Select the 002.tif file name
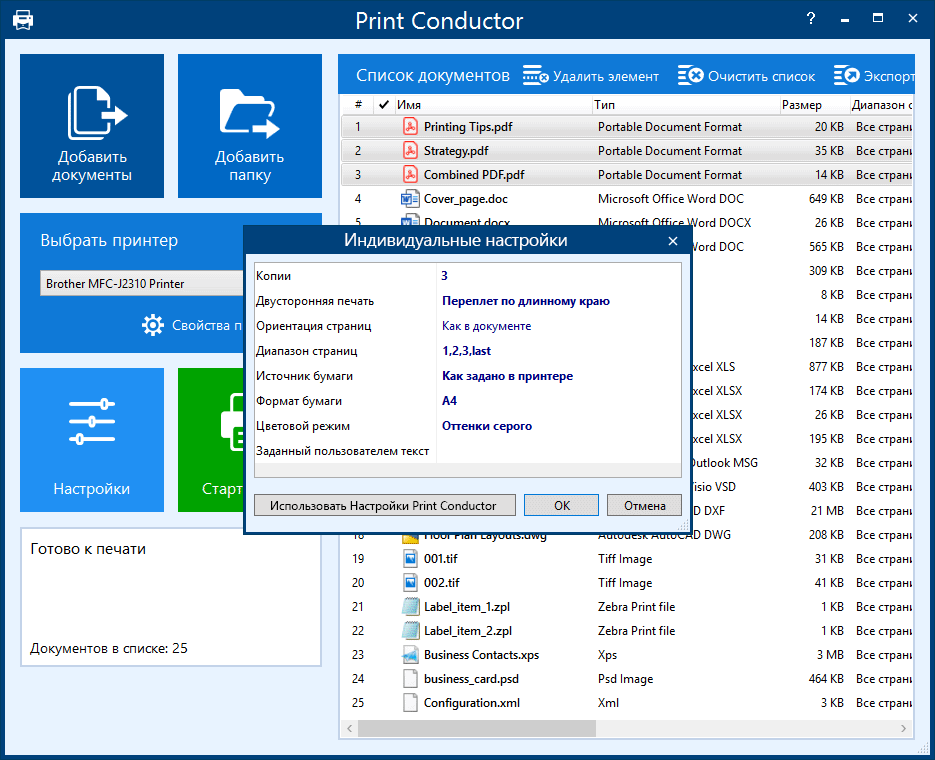Viewport: 935px width, 760px height. [x=442, y=582]
